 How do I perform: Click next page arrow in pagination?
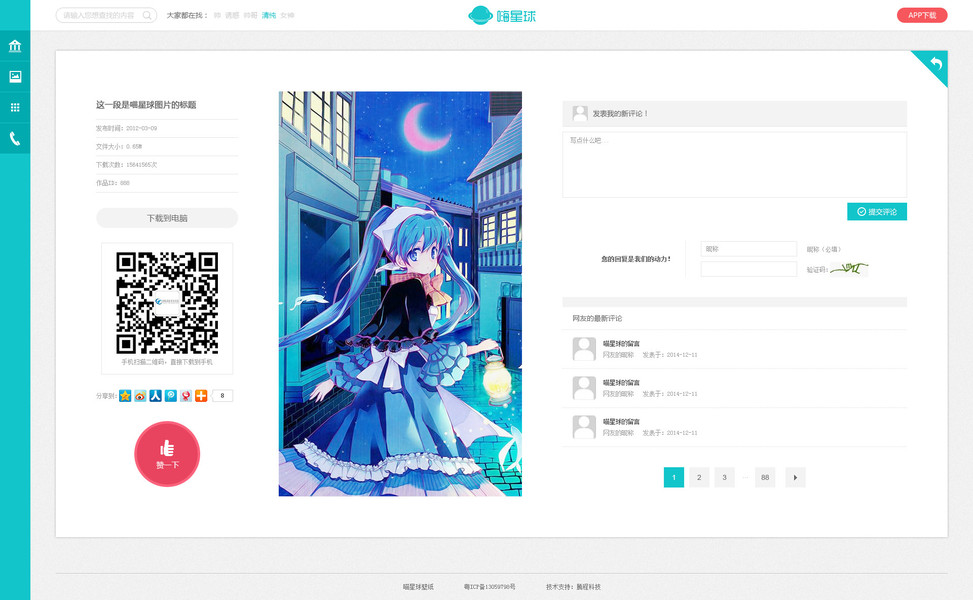pyautogui.click(x=796, y=477)
